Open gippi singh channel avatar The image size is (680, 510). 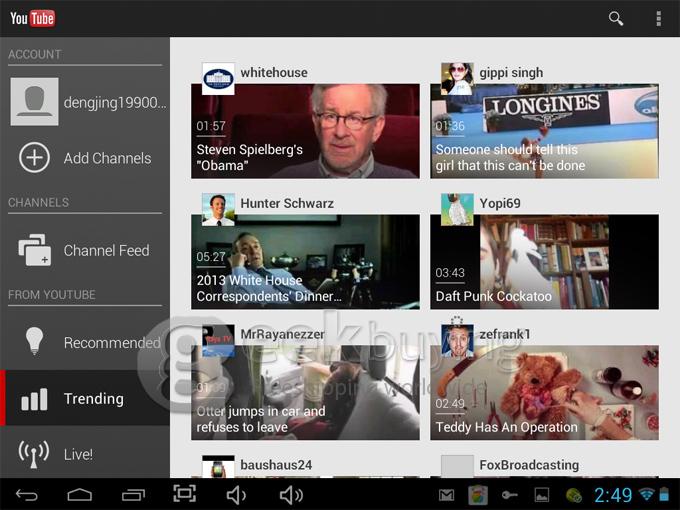[x=457, y=79]
